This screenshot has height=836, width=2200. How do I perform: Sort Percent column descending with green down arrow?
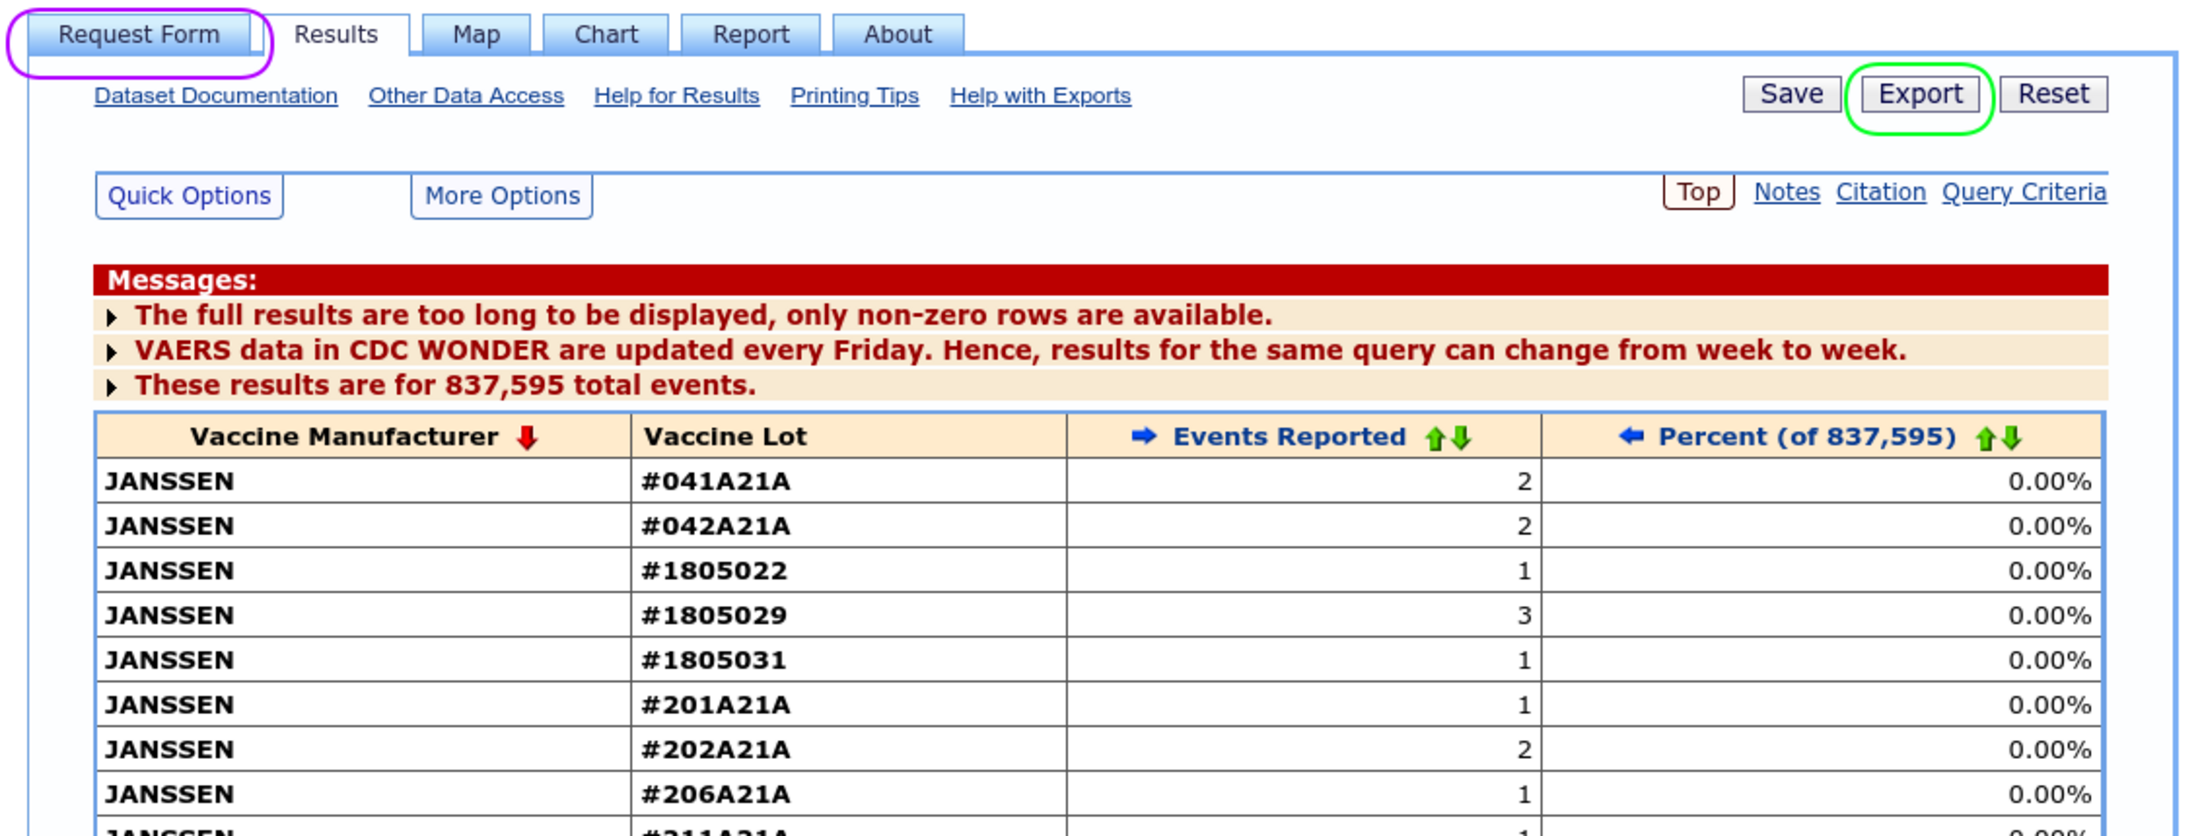click(2012, 438)
